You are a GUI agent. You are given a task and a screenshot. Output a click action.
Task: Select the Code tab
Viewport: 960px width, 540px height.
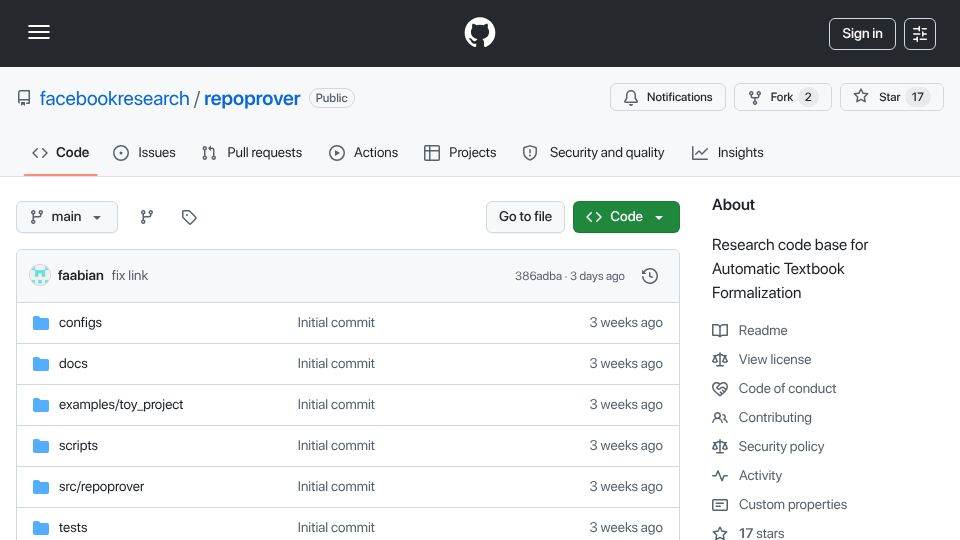[x=61, y=152]
